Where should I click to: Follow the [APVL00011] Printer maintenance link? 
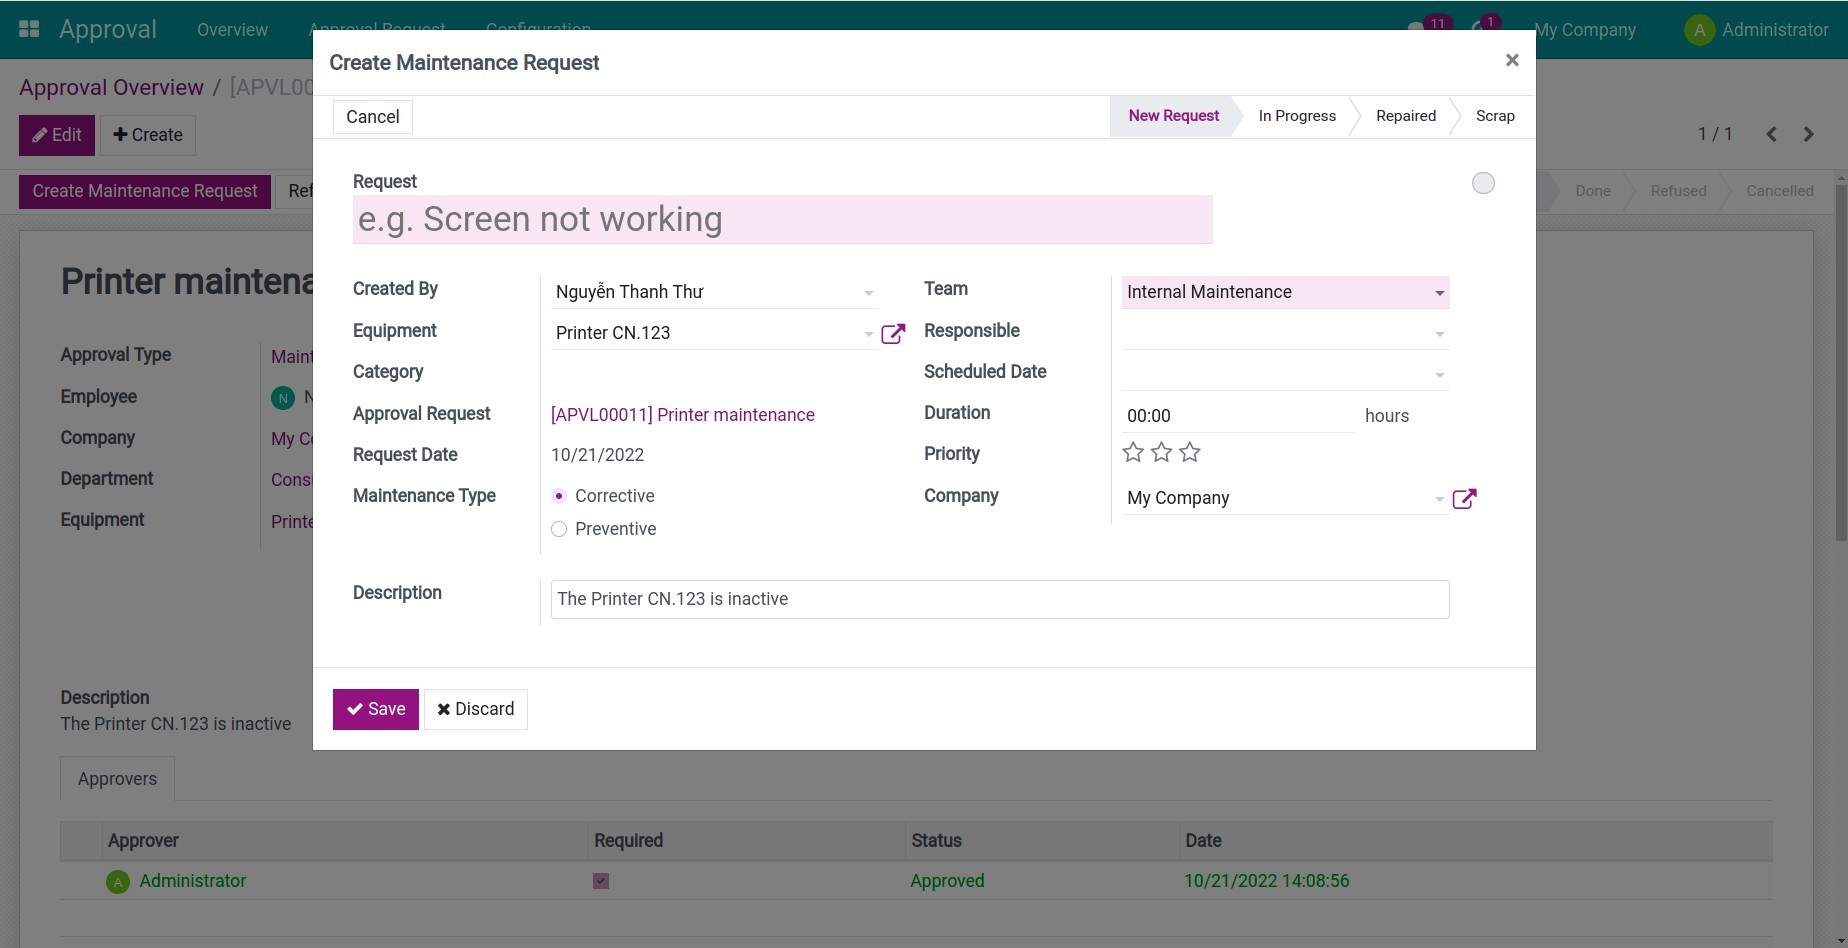pyautogui.click(x=683, y=414)
